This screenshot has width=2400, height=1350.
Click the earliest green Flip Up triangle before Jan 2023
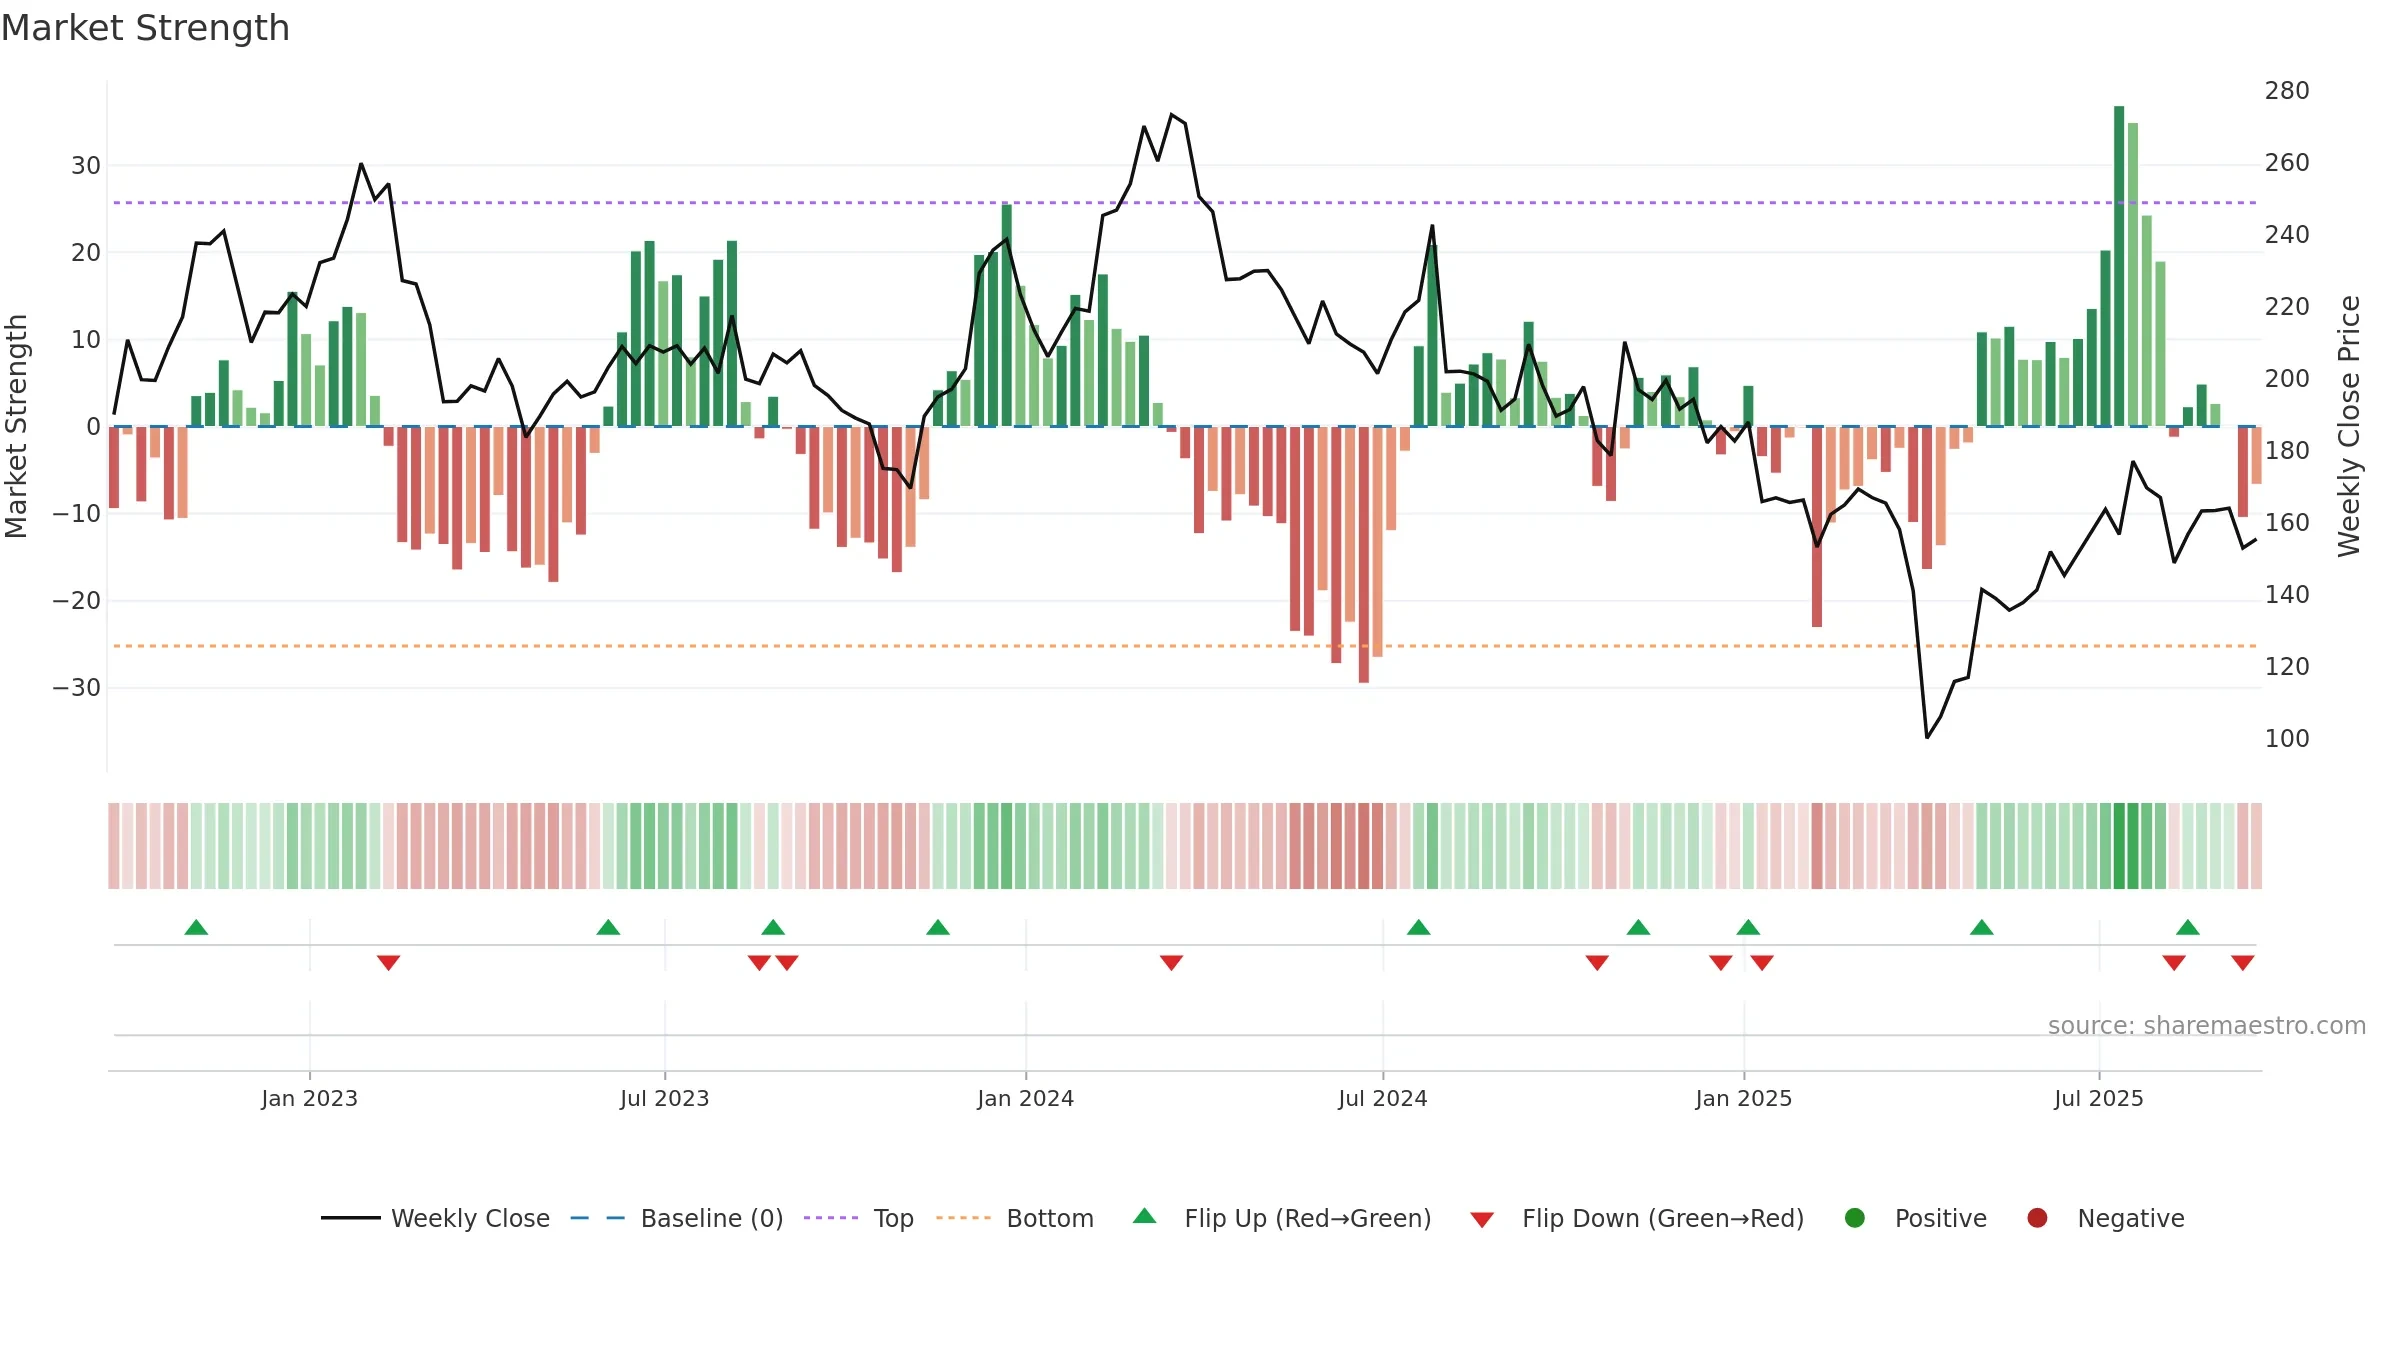[196, 928]
